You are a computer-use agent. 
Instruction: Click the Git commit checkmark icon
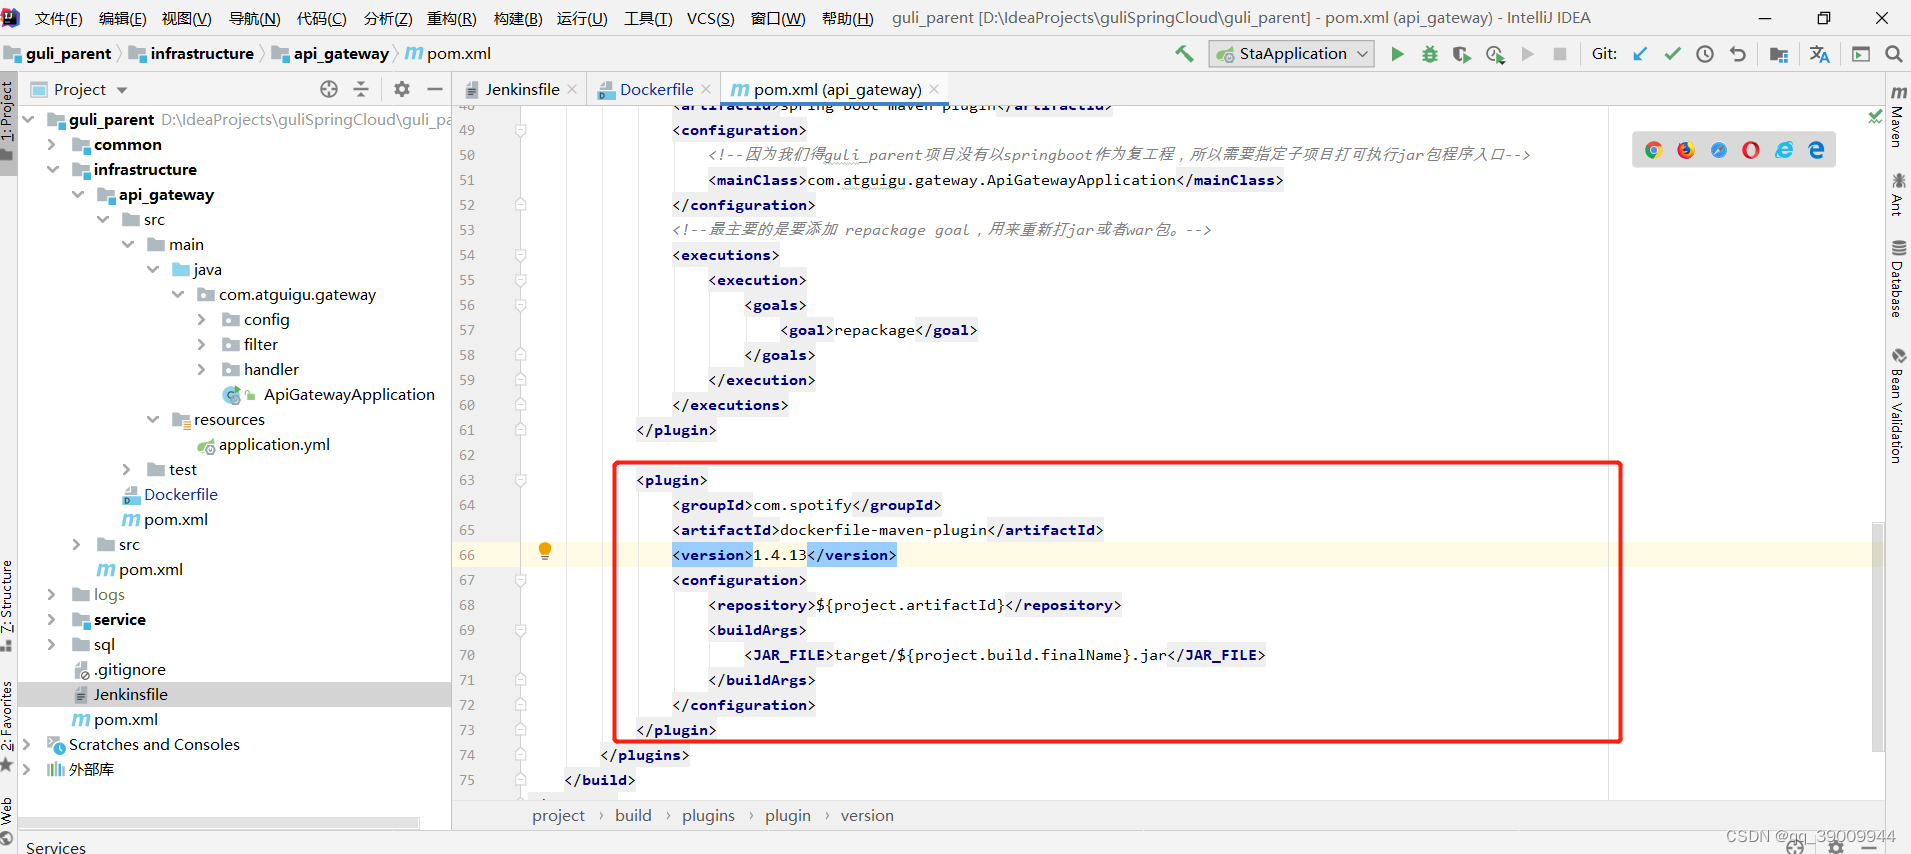1672,54
